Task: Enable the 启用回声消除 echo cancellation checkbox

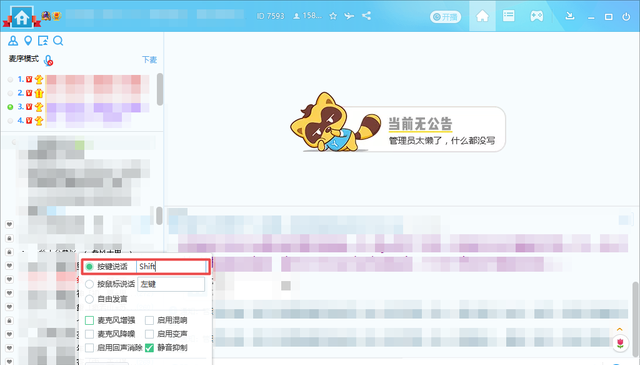Action: 89,348
